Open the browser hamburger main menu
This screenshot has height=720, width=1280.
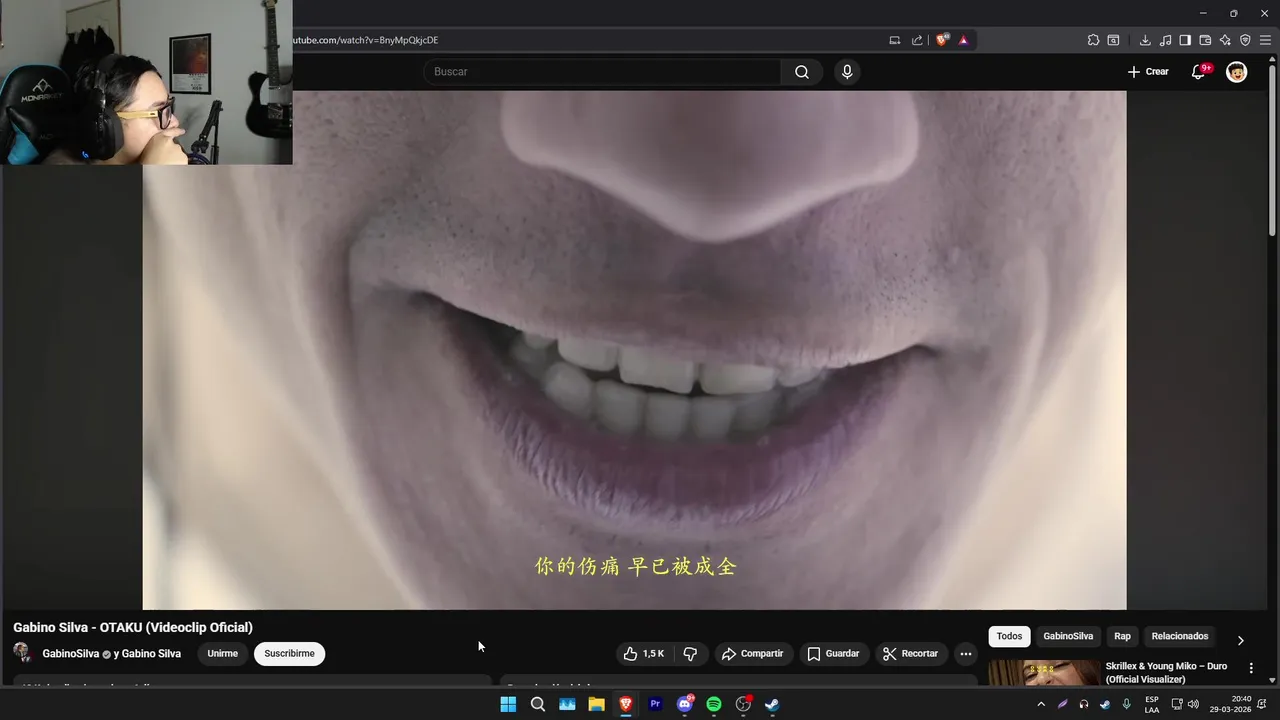pos(1265,40)
